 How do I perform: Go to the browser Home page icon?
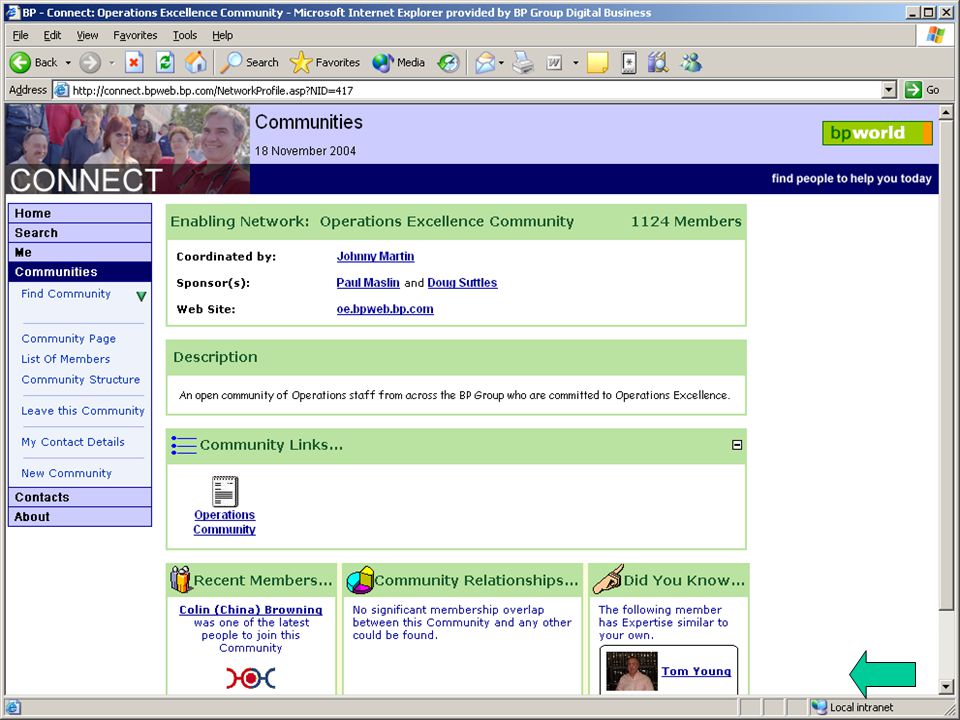[x=196, y=62]
